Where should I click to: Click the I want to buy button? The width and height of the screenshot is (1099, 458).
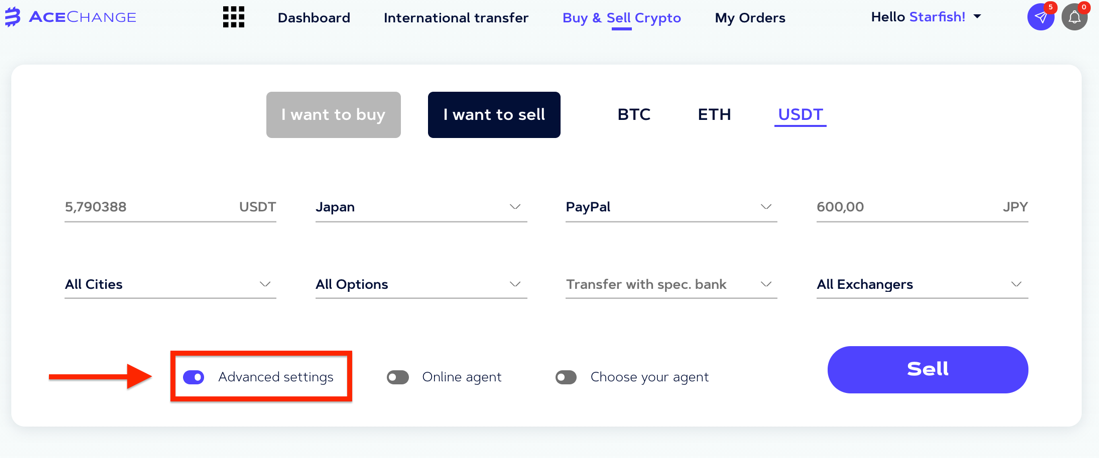tap(334, 115)
